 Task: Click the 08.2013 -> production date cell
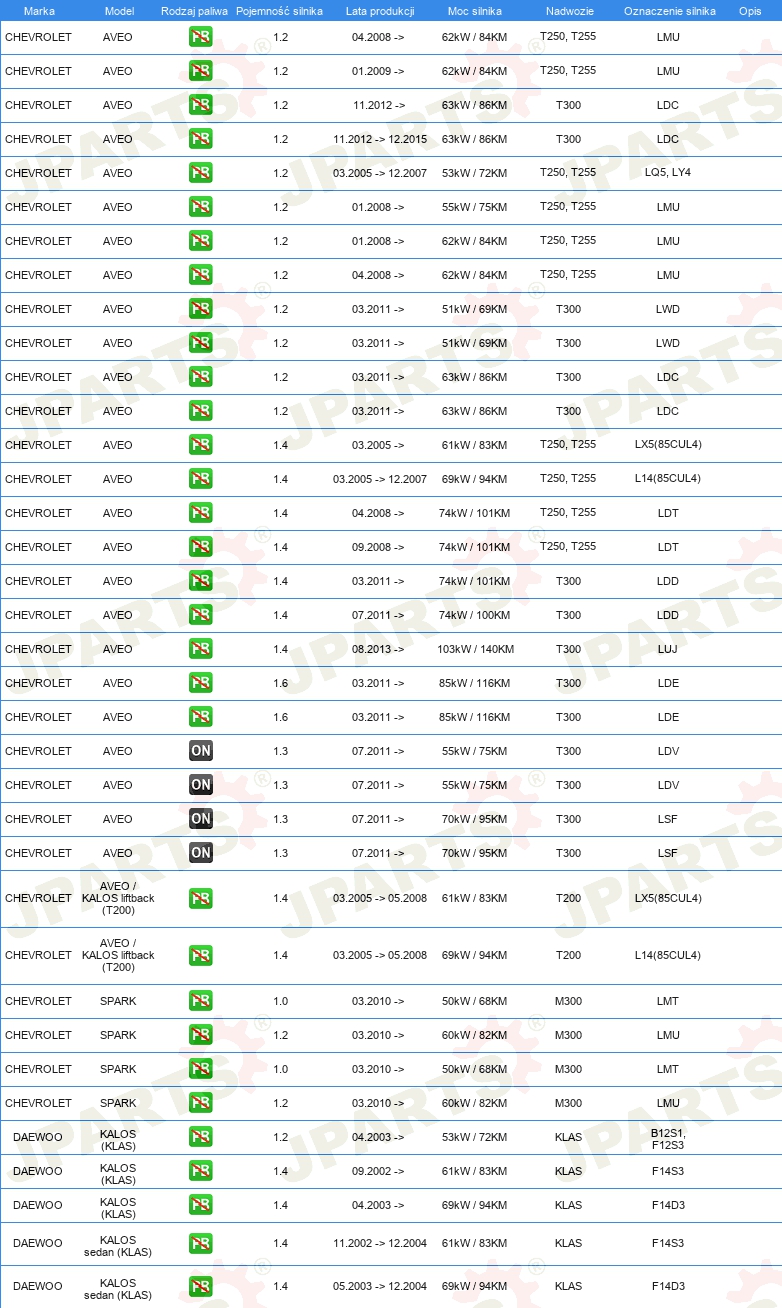[x=378, y=649]
